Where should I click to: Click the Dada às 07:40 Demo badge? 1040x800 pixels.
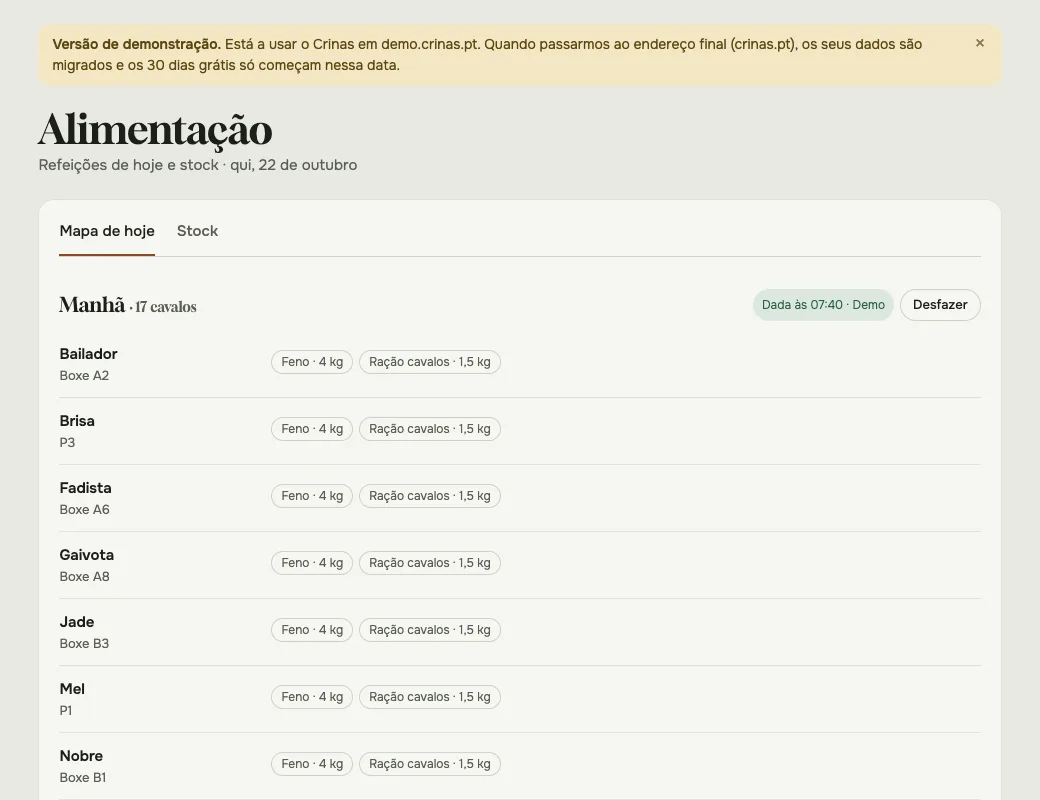click(823, 304)
